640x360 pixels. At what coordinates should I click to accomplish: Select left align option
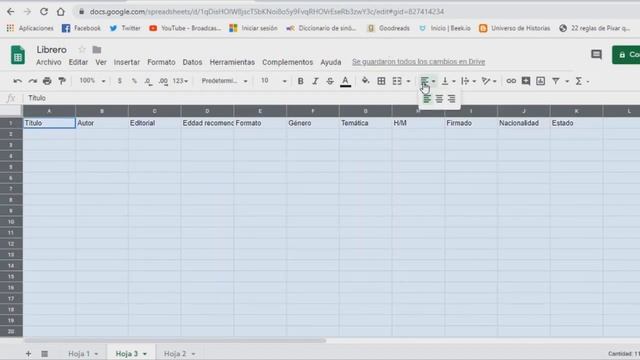(x=427, y=99)
